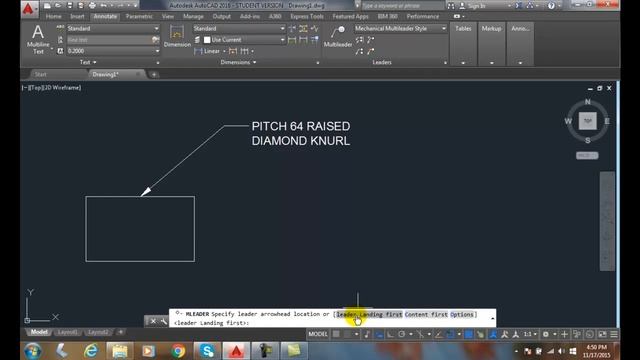
Task: Toggle drawing grid display in status bar
Action: [x=336, y=334]
